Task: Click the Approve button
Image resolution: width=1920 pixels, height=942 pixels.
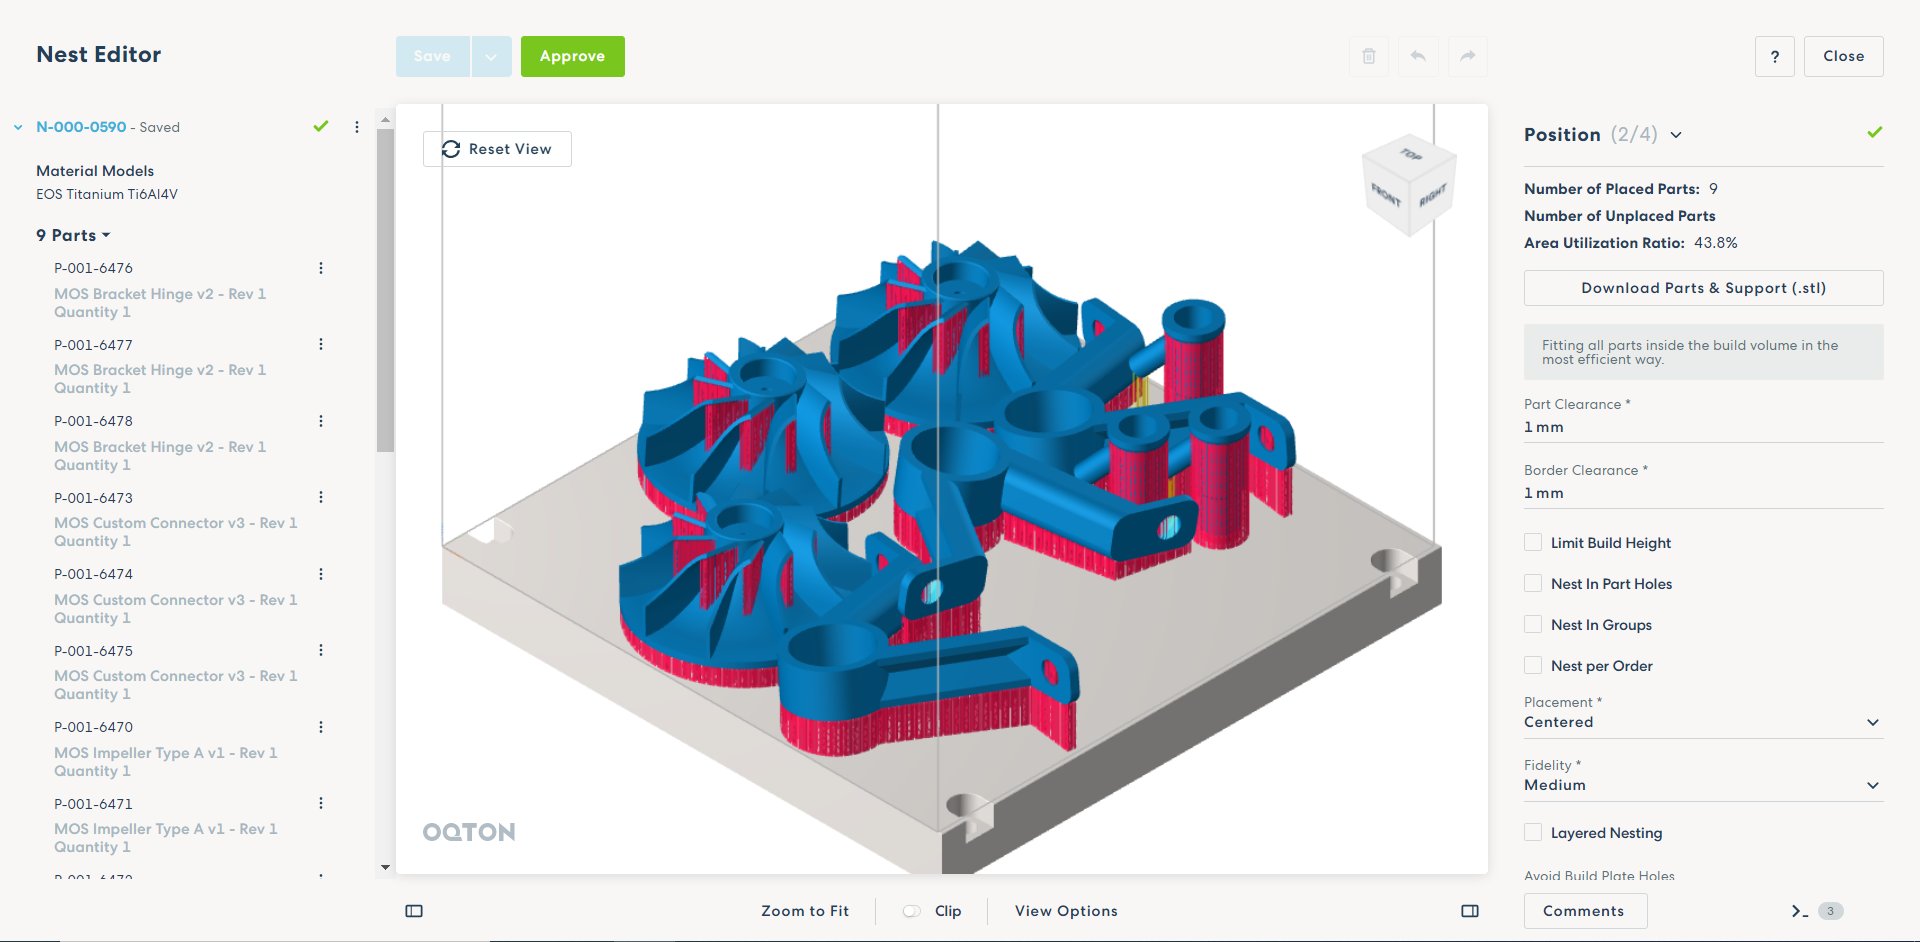Action: tap(572, 56)
